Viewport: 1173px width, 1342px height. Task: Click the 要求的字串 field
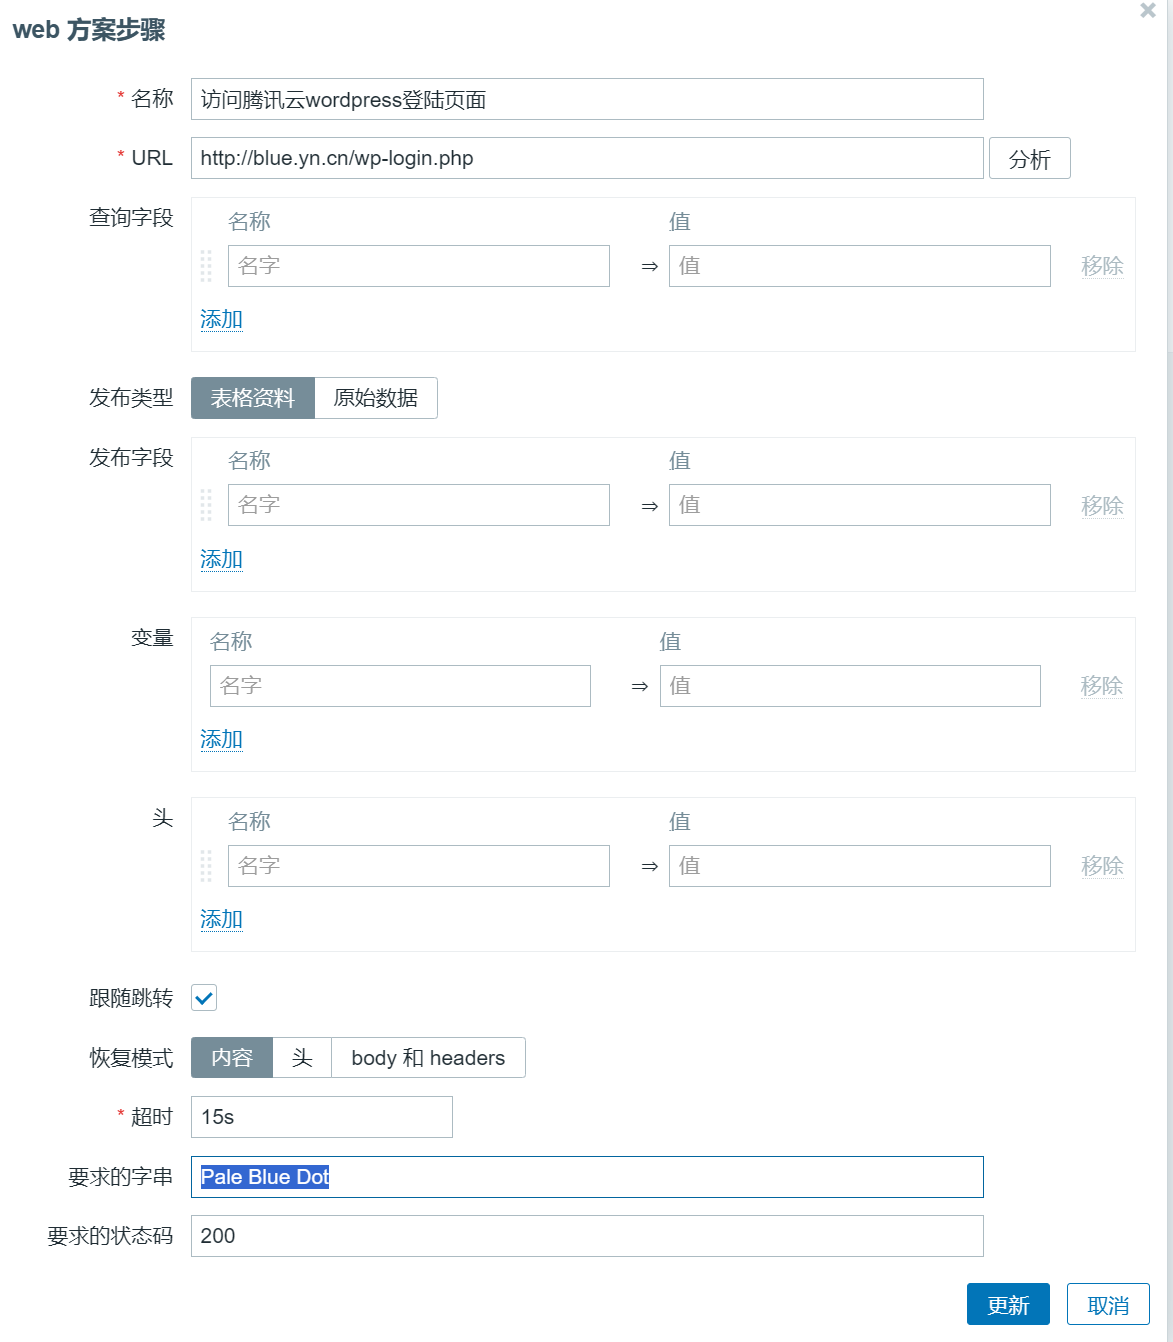(587, 1177)
